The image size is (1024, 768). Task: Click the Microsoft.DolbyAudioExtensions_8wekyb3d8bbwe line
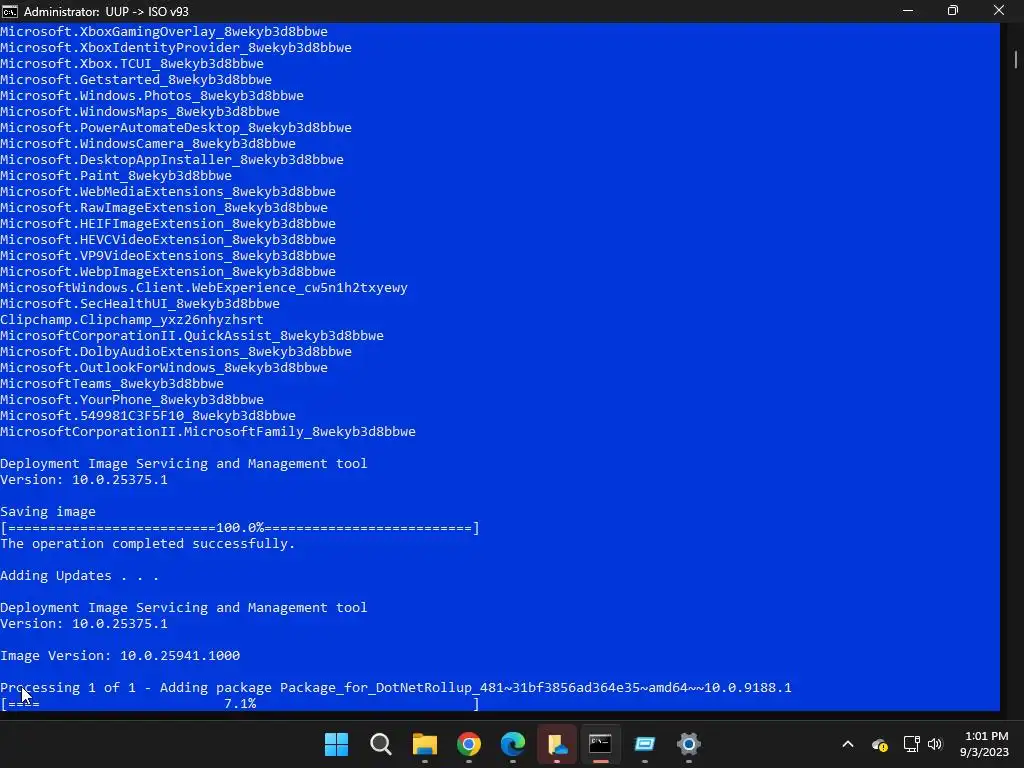tap(176, 351)
